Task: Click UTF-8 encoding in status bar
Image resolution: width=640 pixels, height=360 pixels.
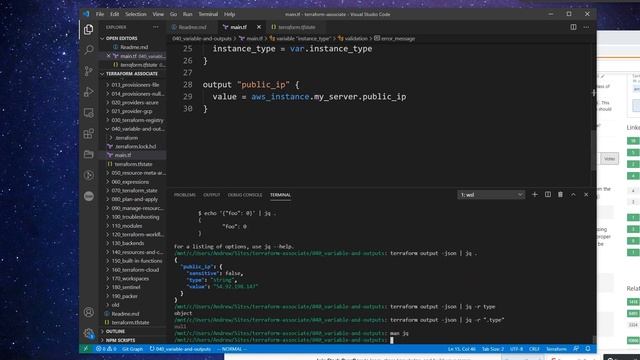Action: (516, 349)
